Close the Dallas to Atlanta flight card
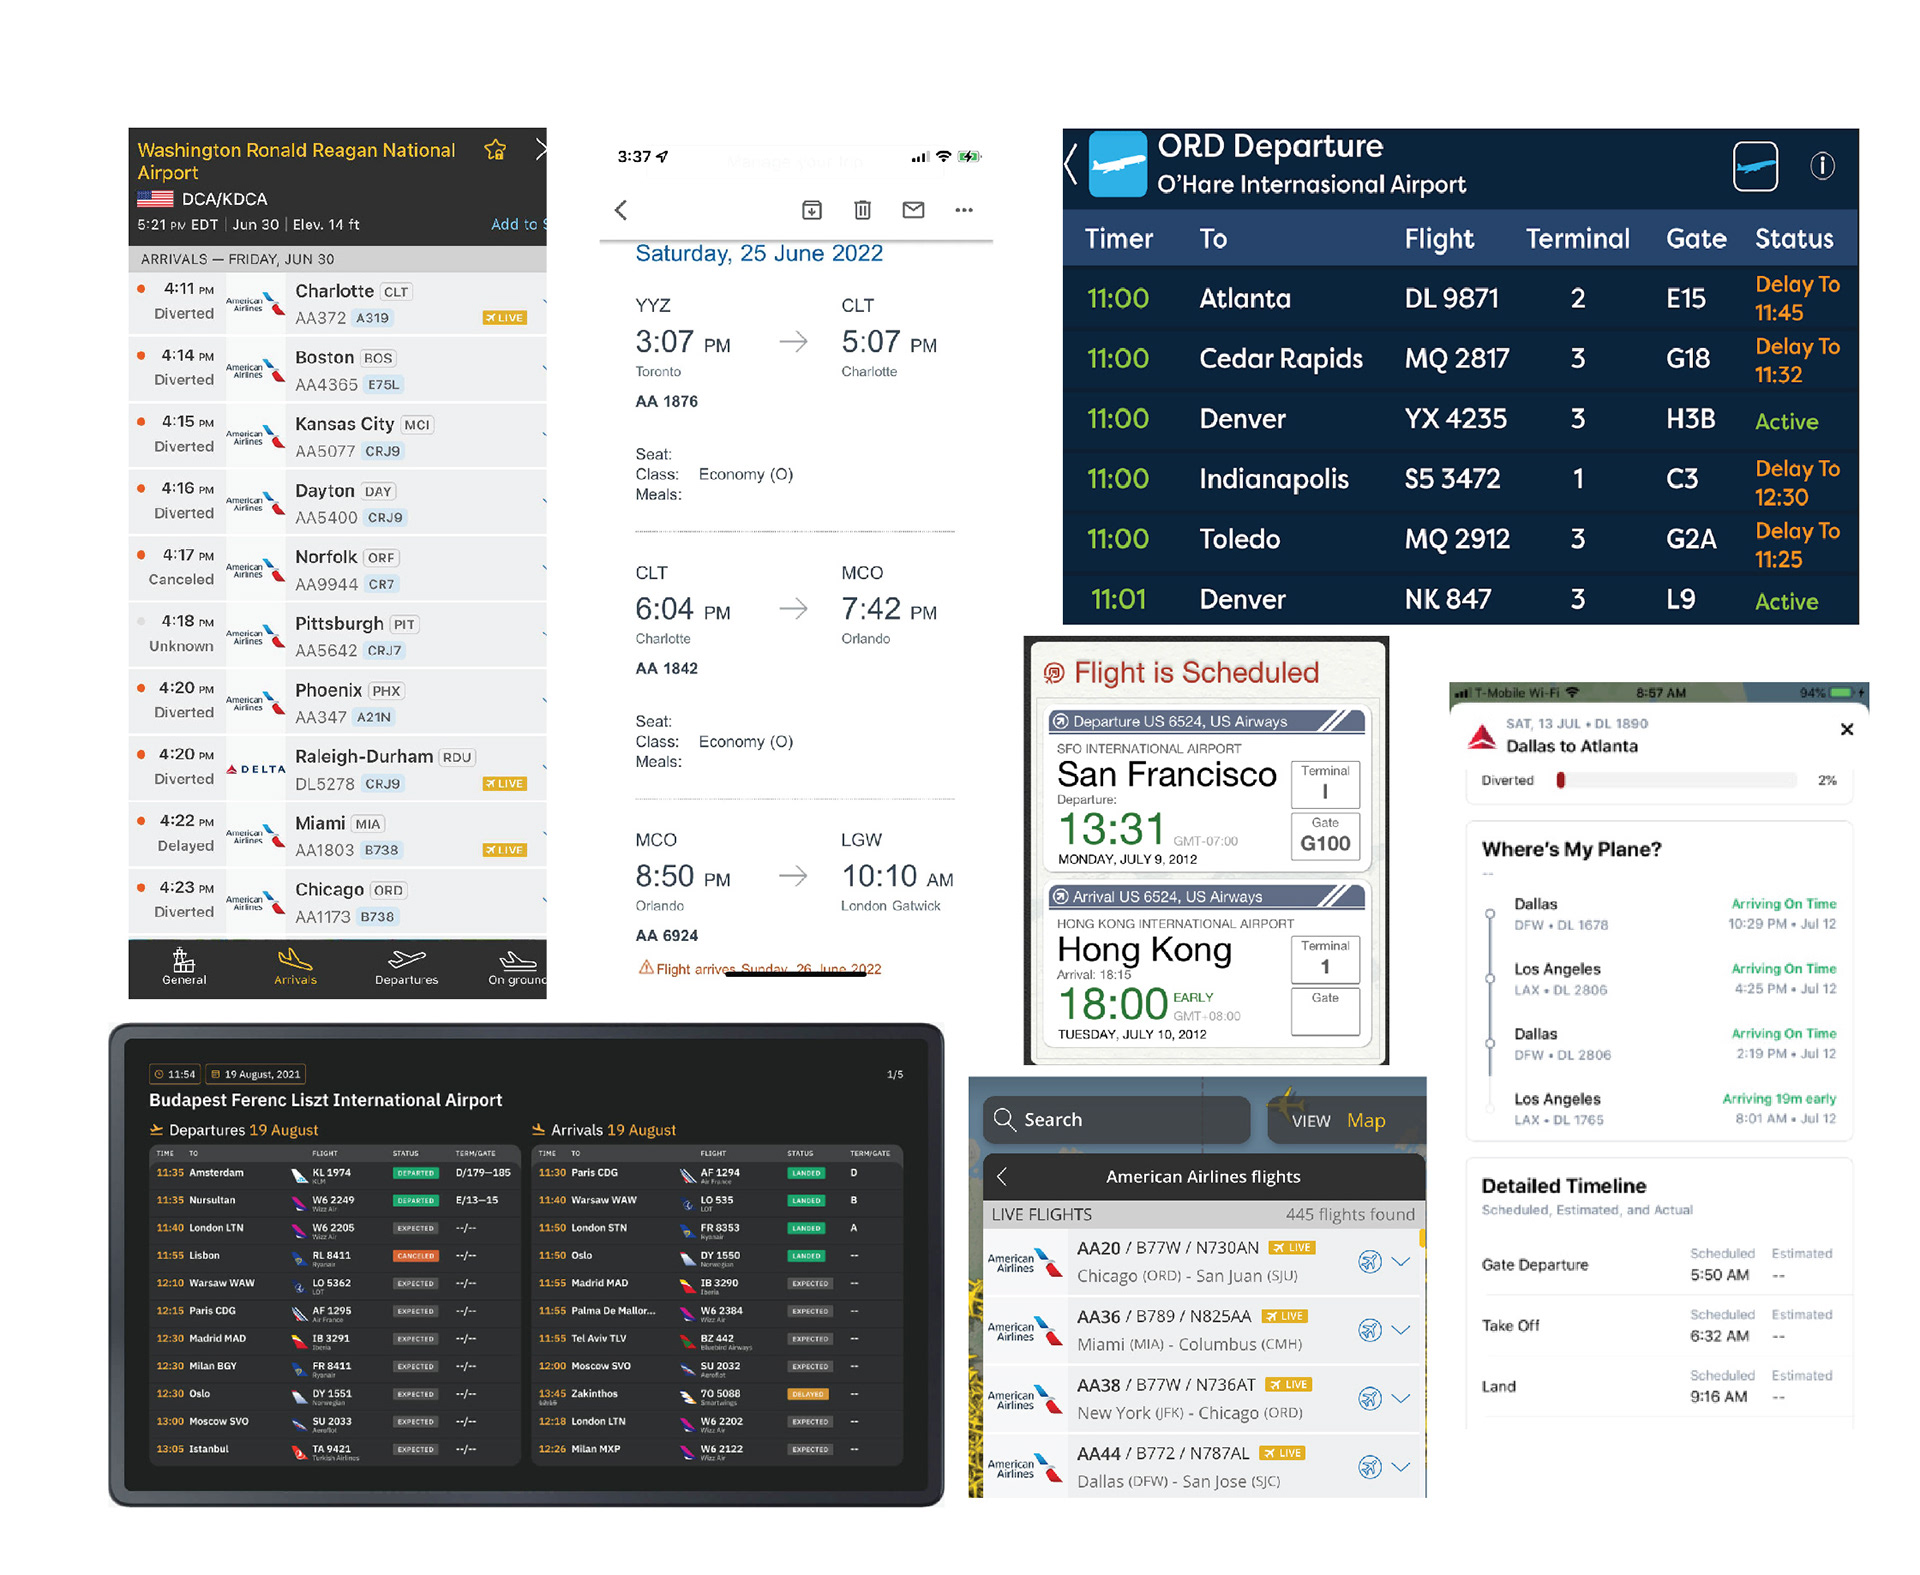Screen dimensions: 1920x1575 1847,729
